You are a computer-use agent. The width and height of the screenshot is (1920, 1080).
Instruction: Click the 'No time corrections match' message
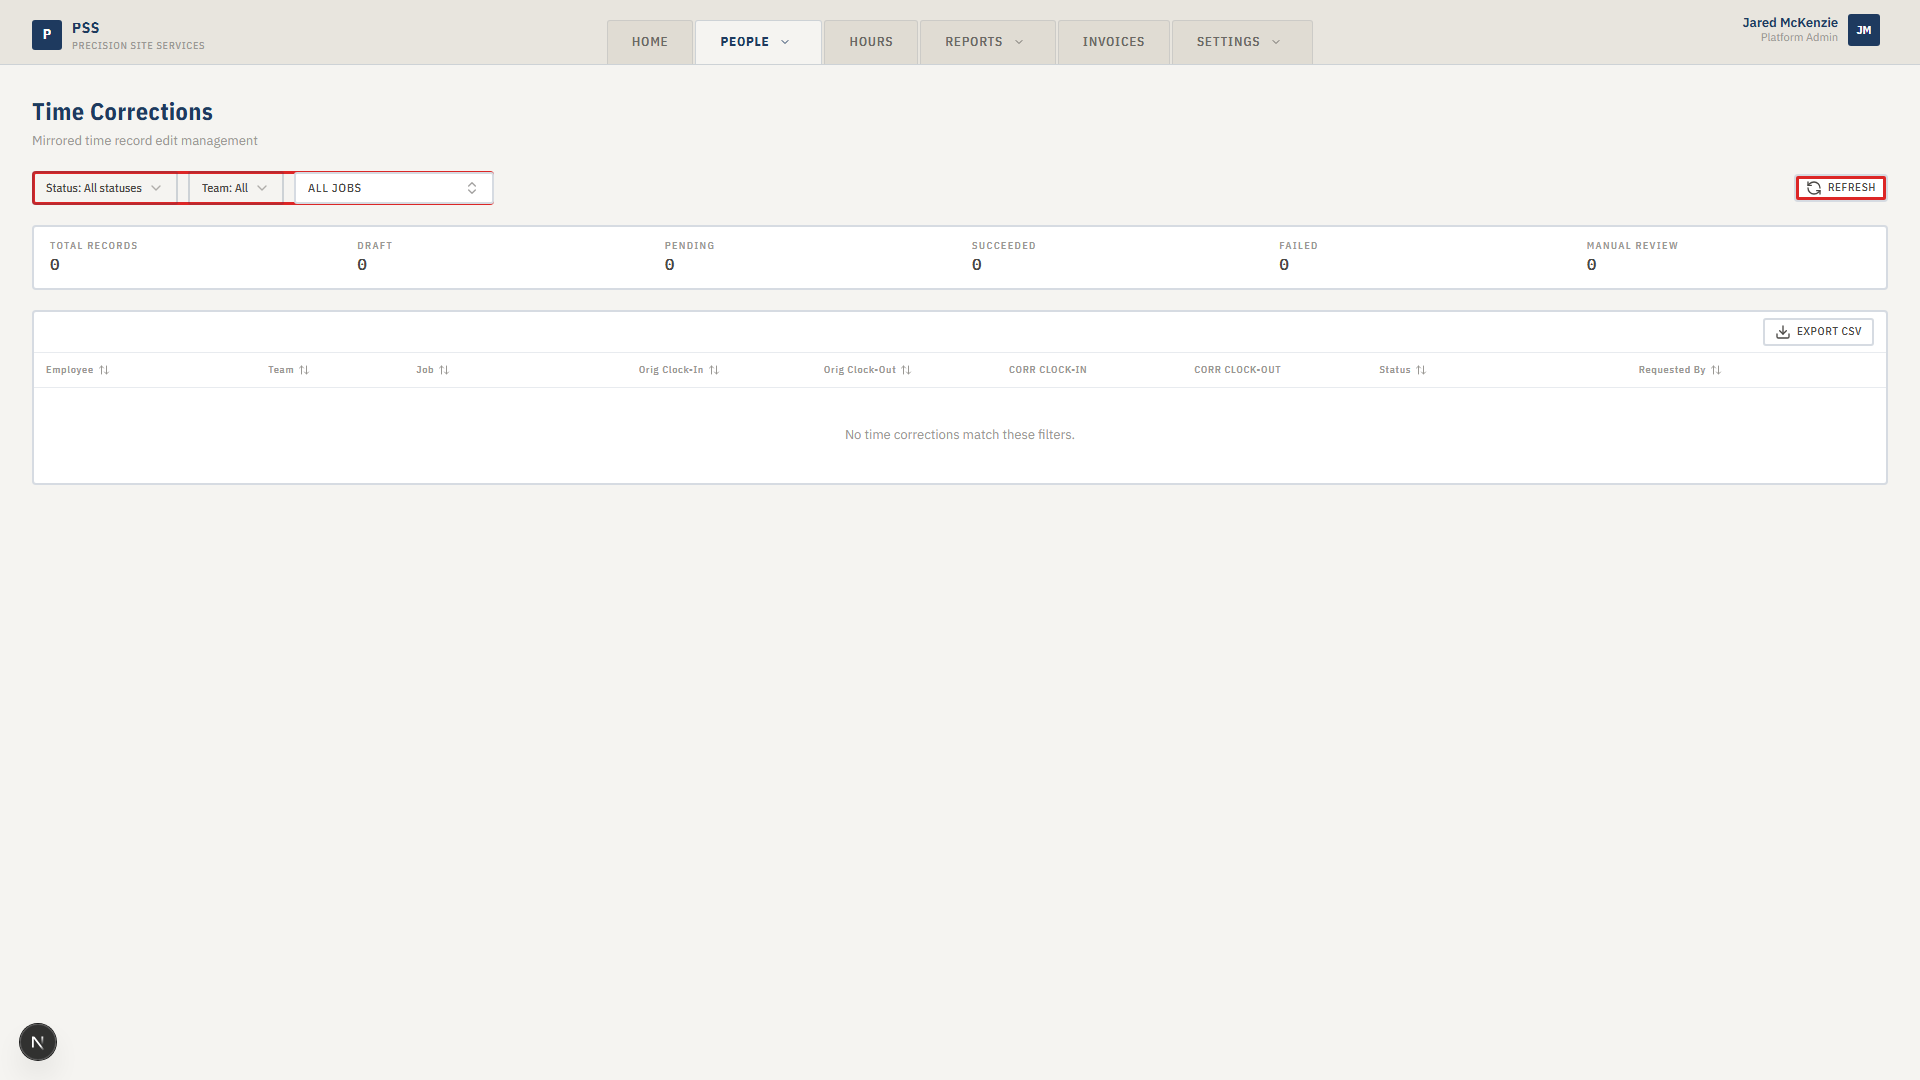(x=960, y=435)
